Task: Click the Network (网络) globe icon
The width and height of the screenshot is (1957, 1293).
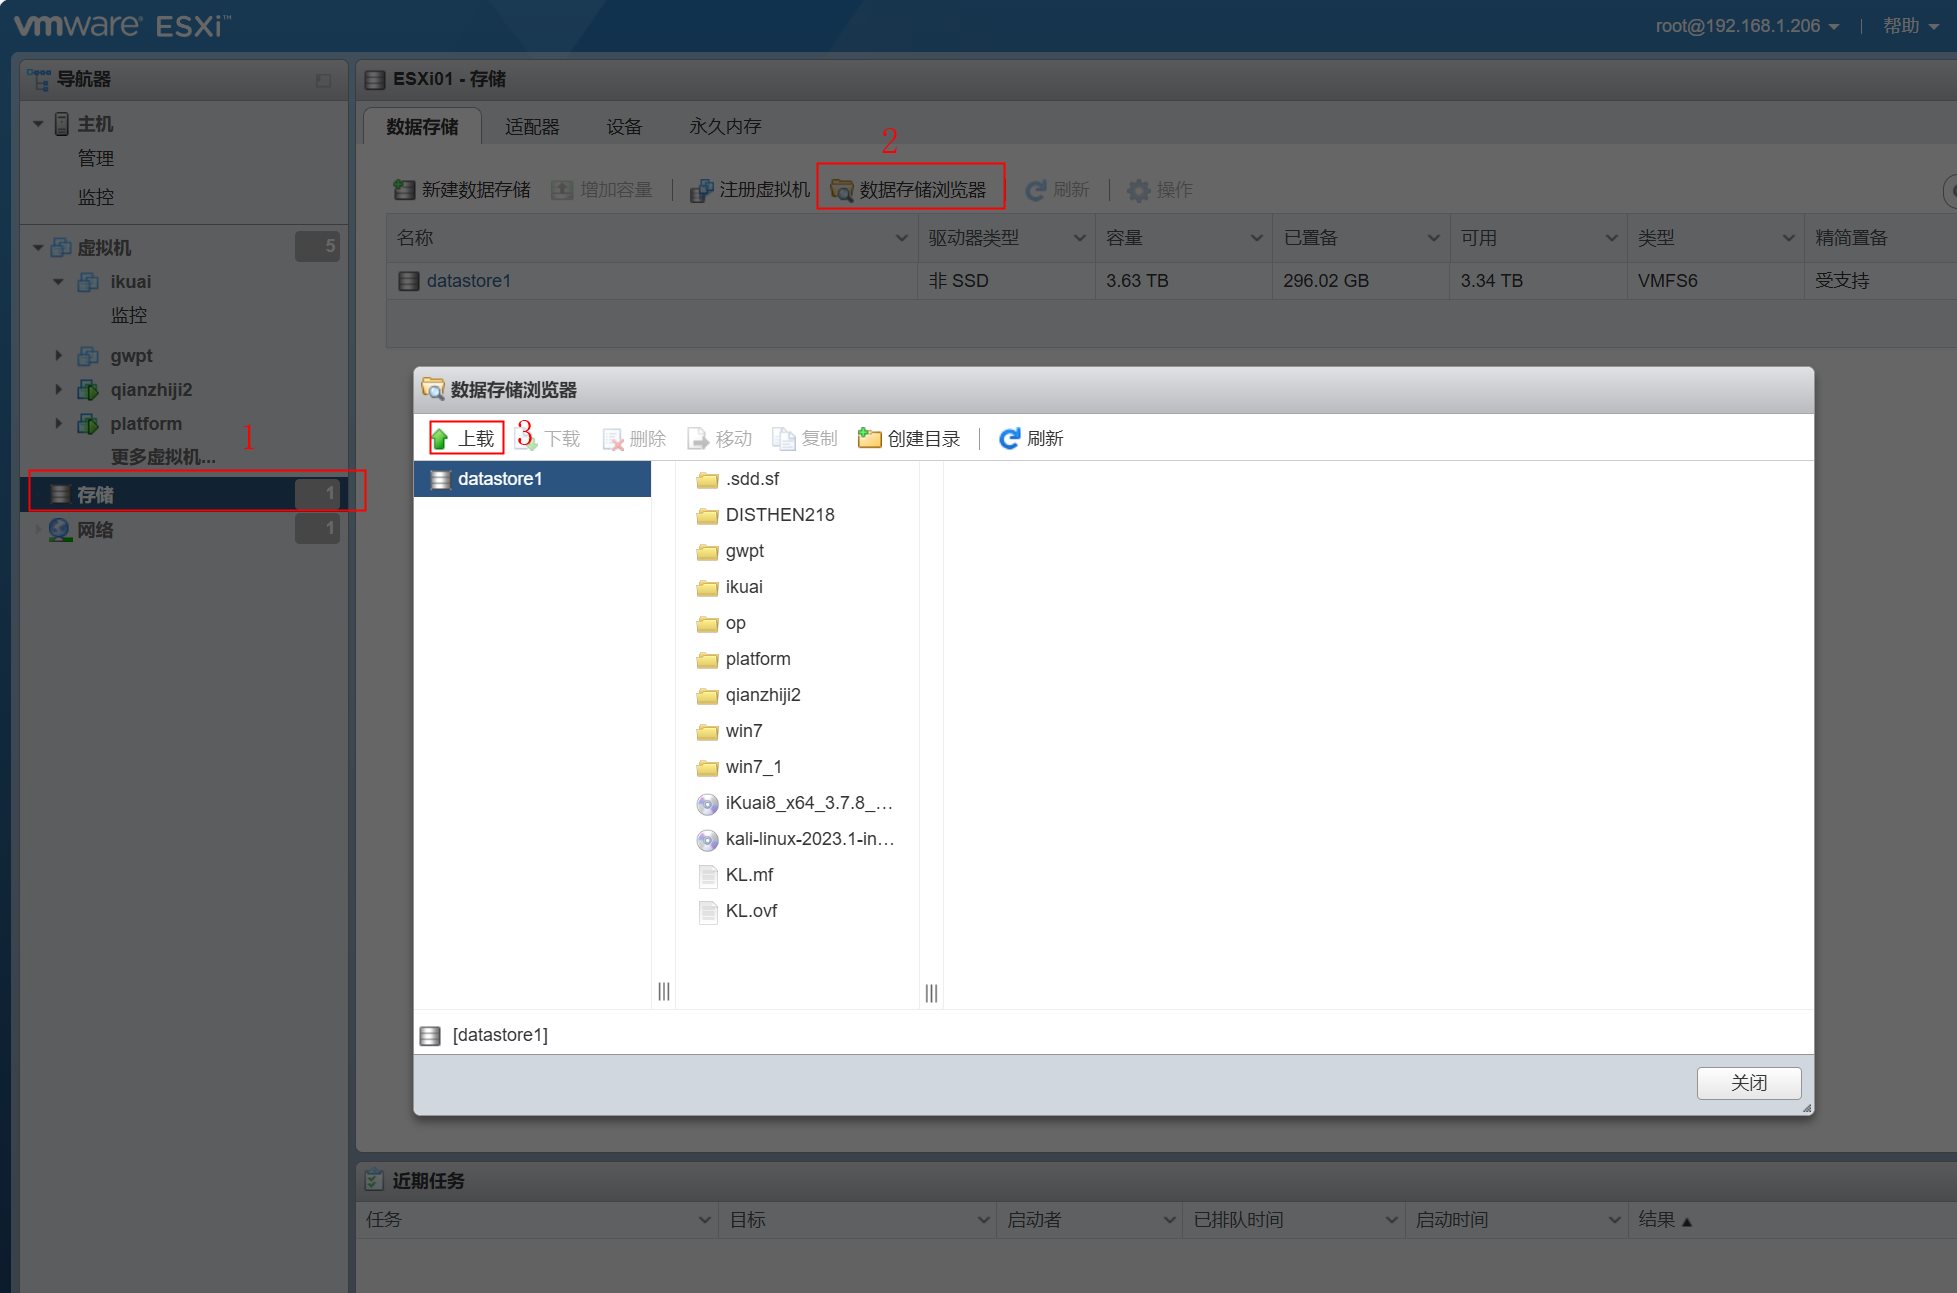Action: [60, 529]
